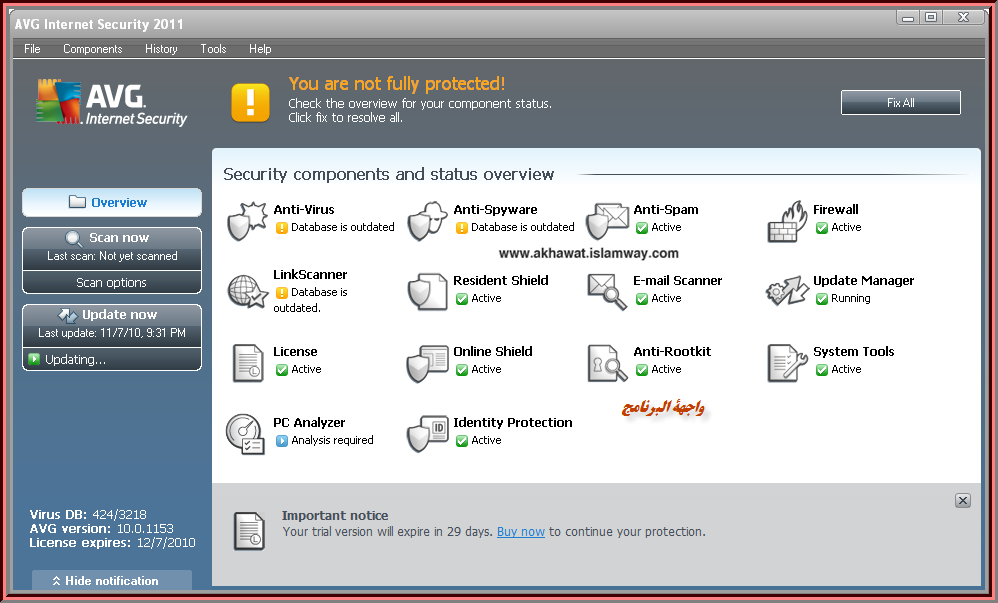Open the Anti-Virus component shield icon

click(247, 221)
